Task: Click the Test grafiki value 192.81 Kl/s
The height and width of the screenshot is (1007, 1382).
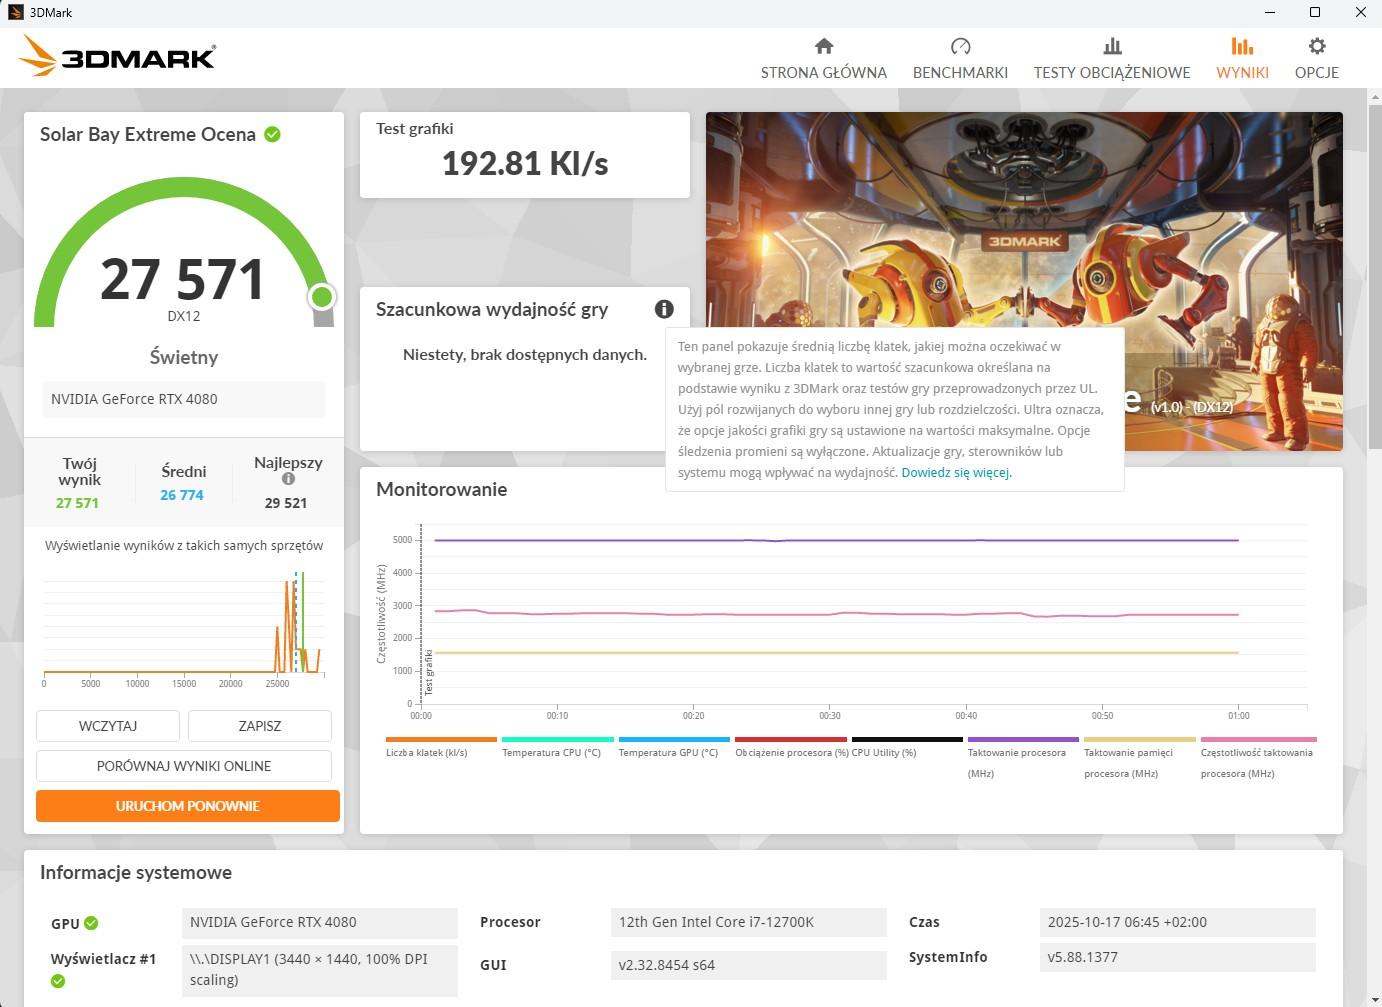Action: click(525, 164)
